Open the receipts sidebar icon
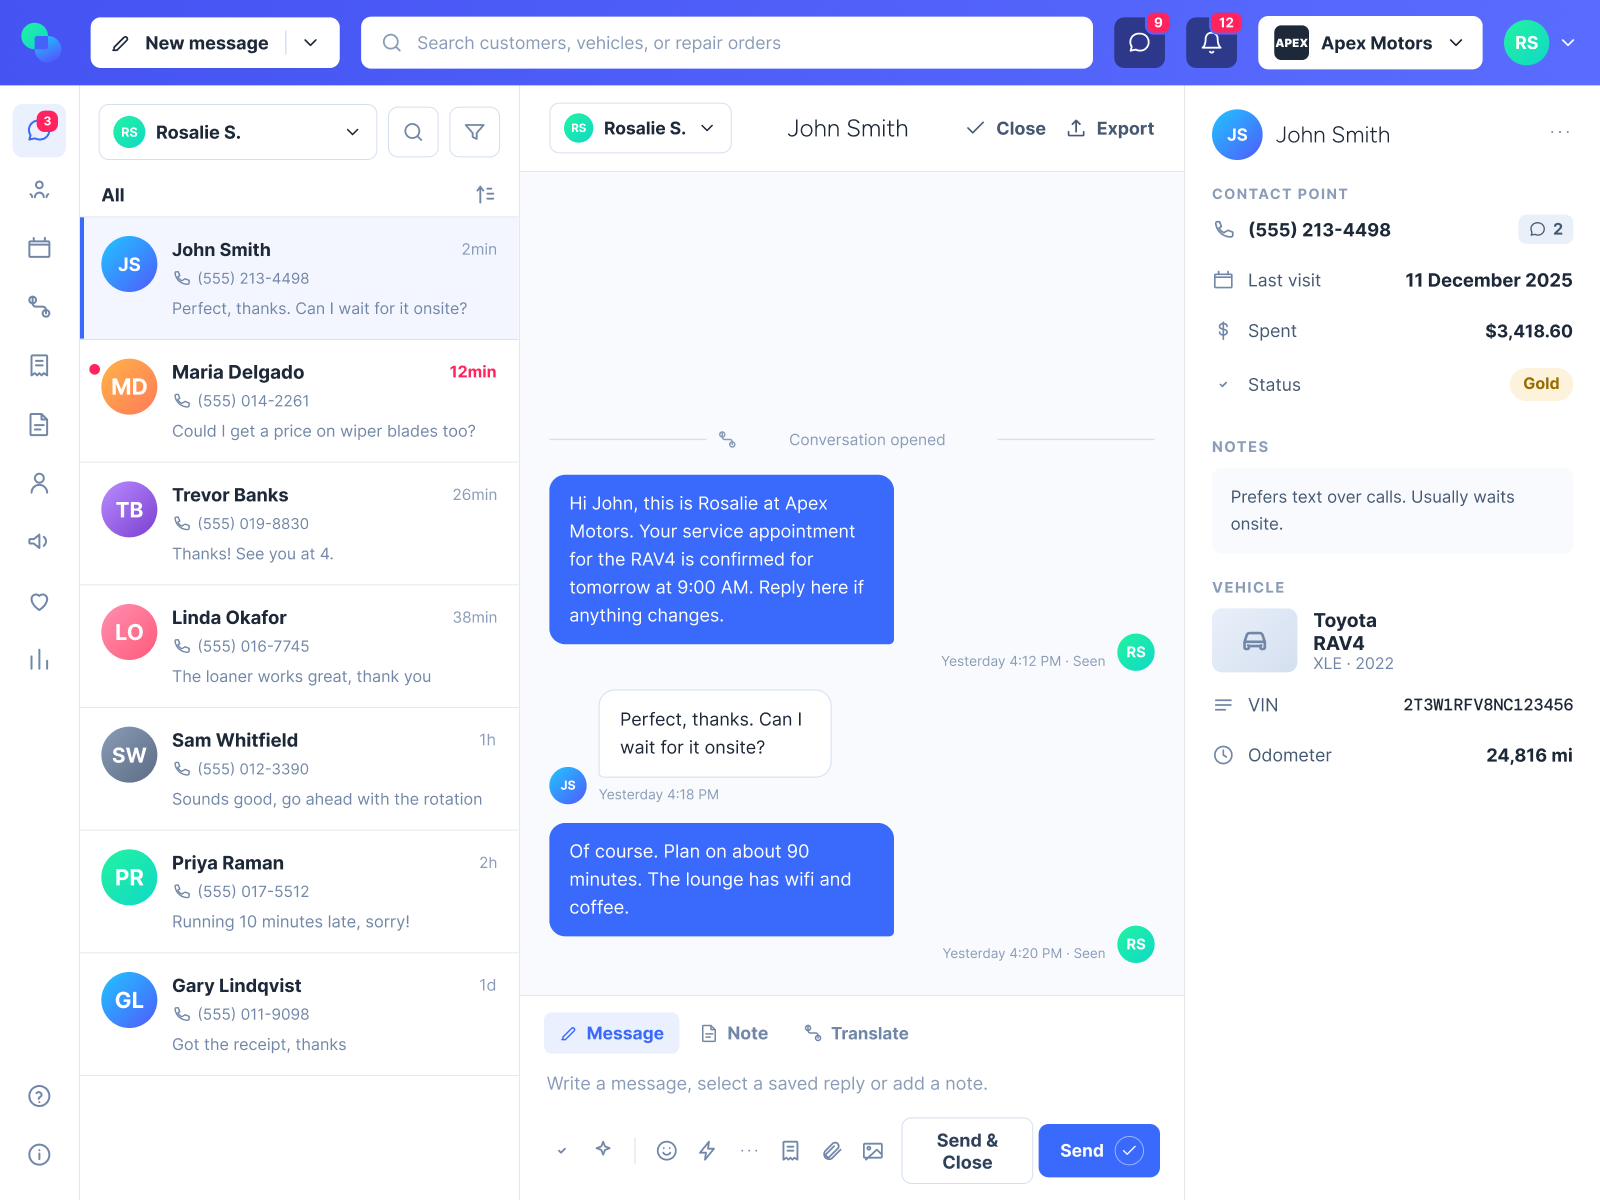This screenshot has height=1200, width=1600. pyautogui.click(x=39, y=366)
